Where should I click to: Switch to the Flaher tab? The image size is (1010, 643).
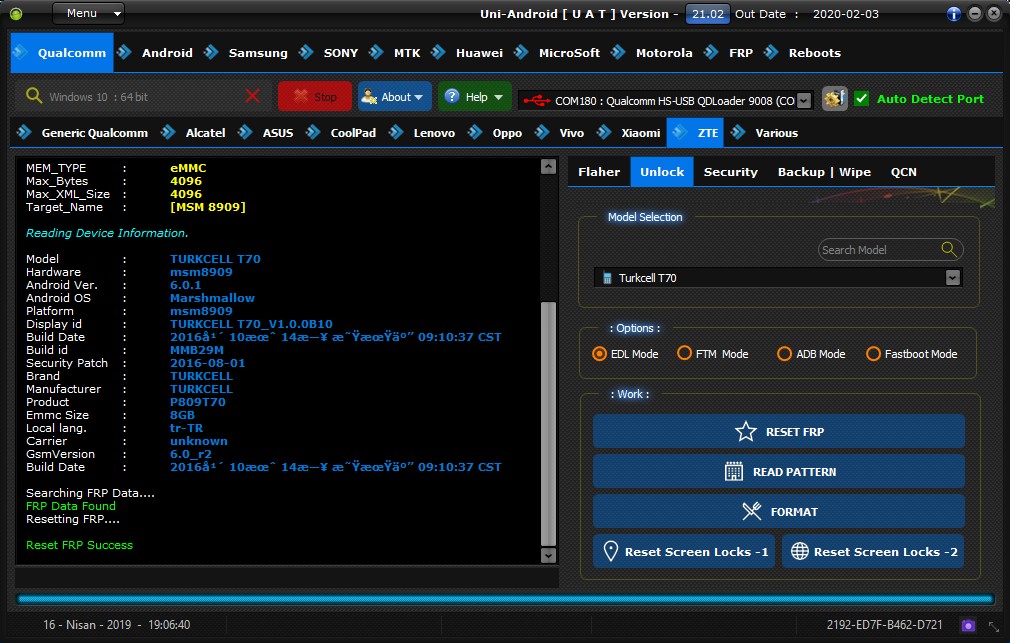click(599, 172)
